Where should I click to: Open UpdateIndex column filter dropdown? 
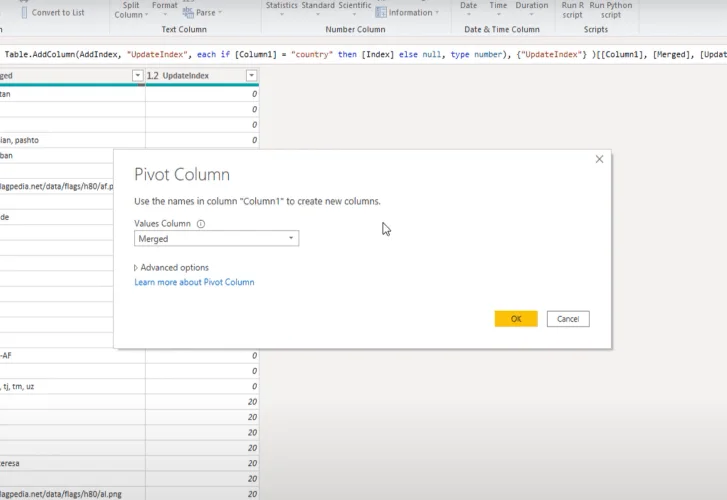coord(251,75)
